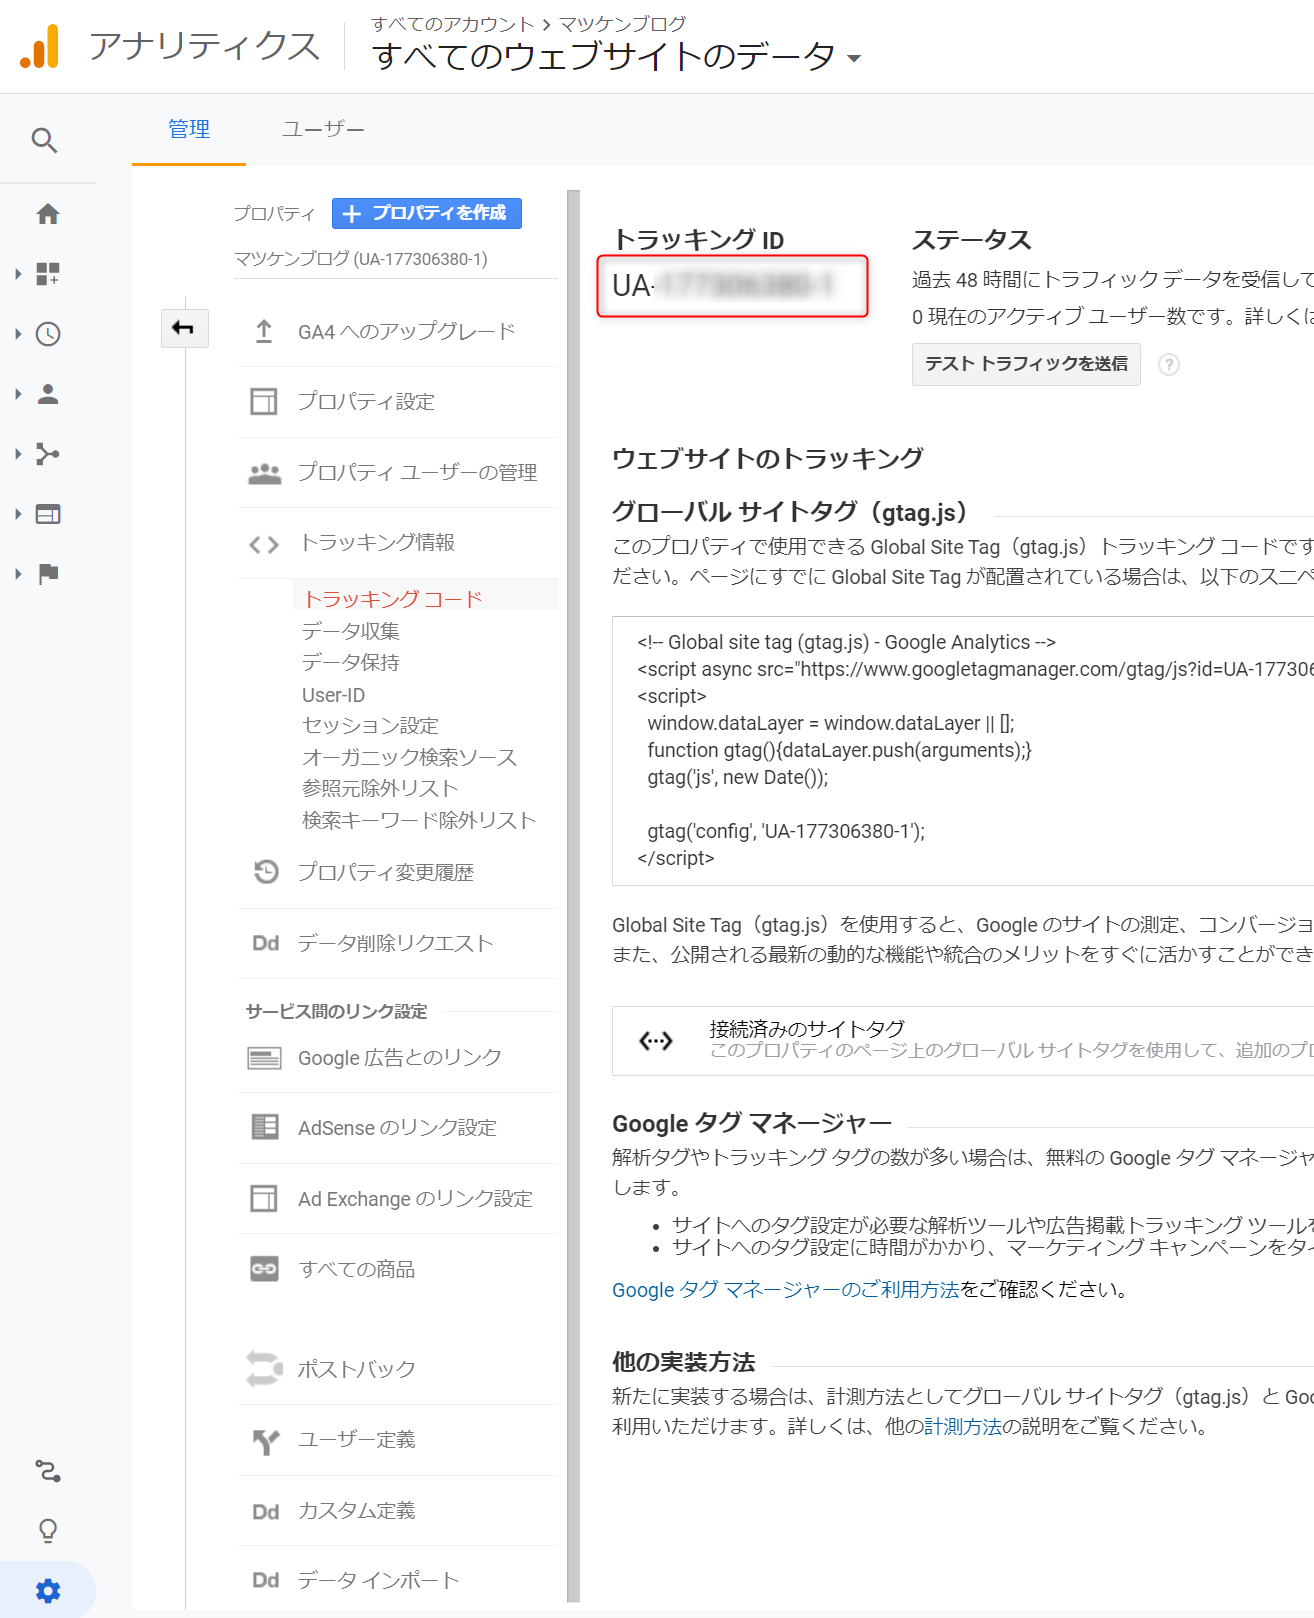Click the GA4 upgrade arrow icon
Viewport: 1314px width, 1618px height.
click(x=264, y=331)
